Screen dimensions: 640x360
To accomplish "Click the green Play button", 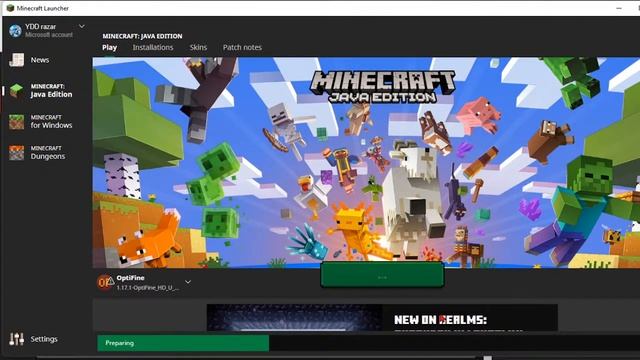I will click(382, 275).
